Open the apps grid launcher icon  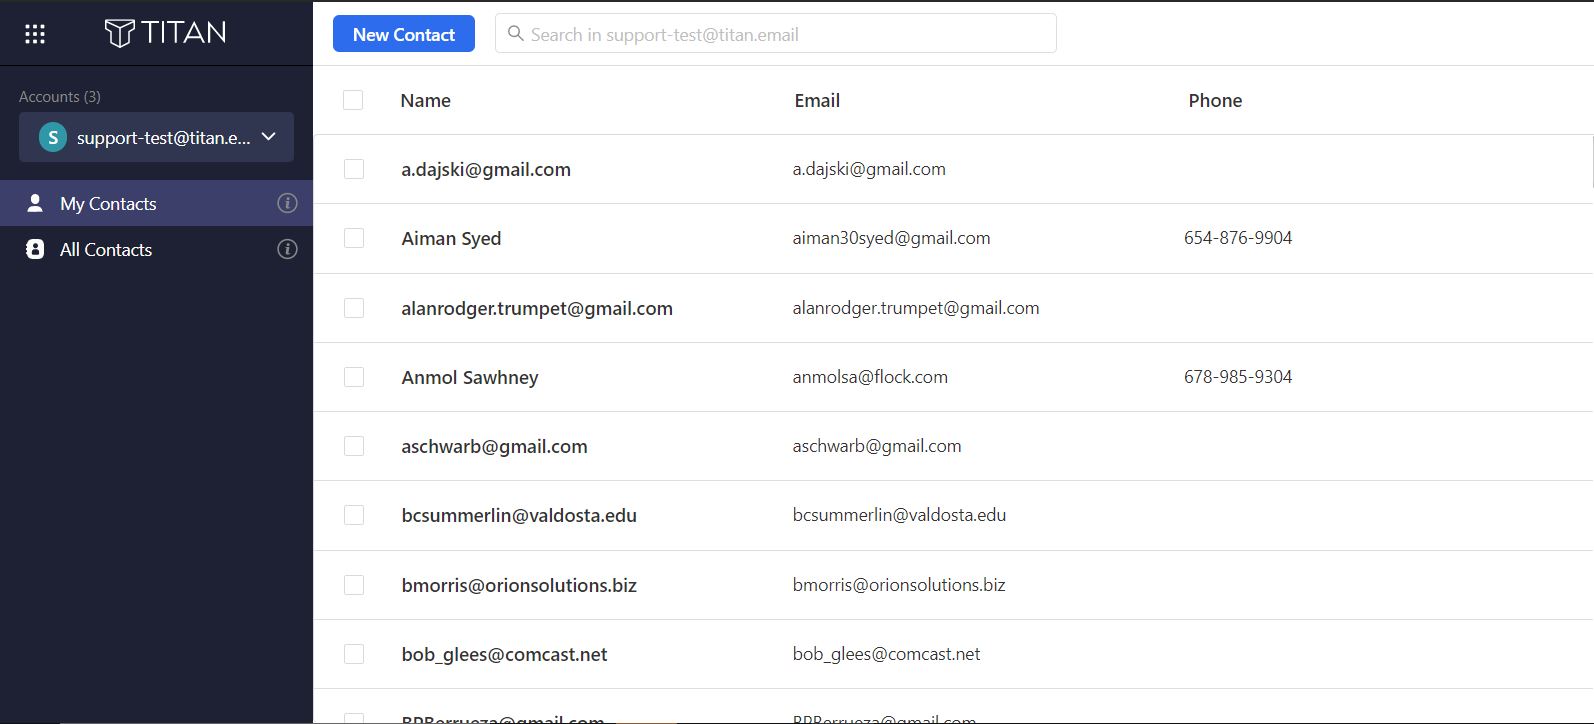tap(35, 34)
